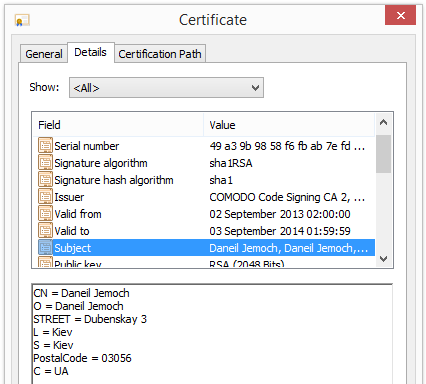426x384 pixels.
Task: Click the Serial number field icon
Action: (45, 146)
